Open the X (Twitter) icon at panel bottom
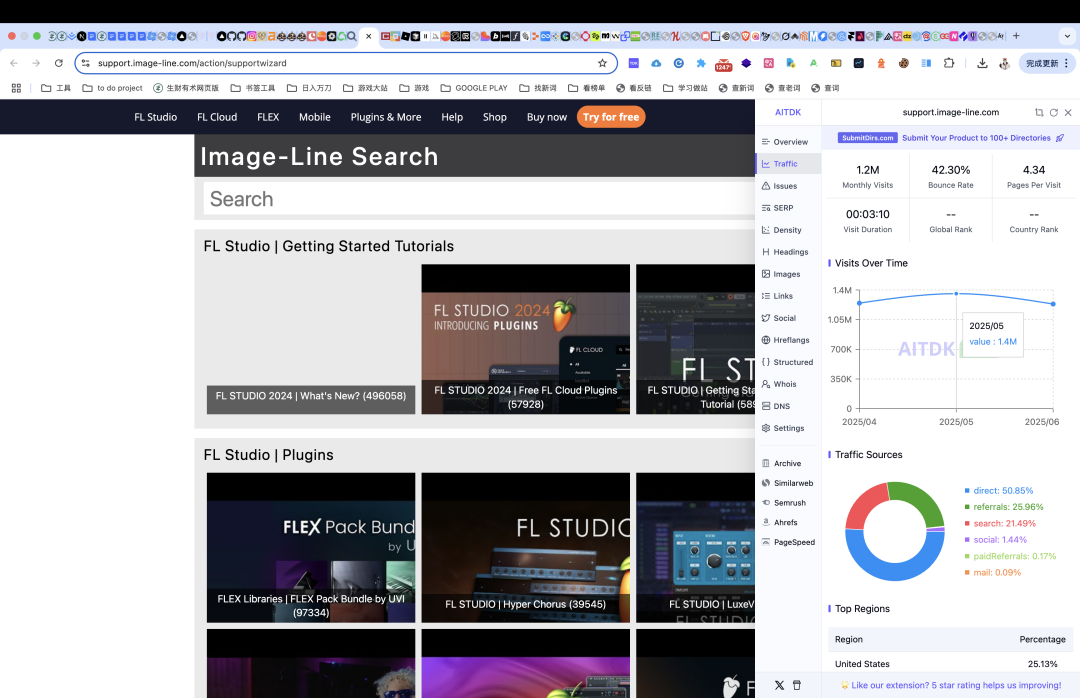The height and width of the screenshot is (698, 1080). [x=779, y=686]
